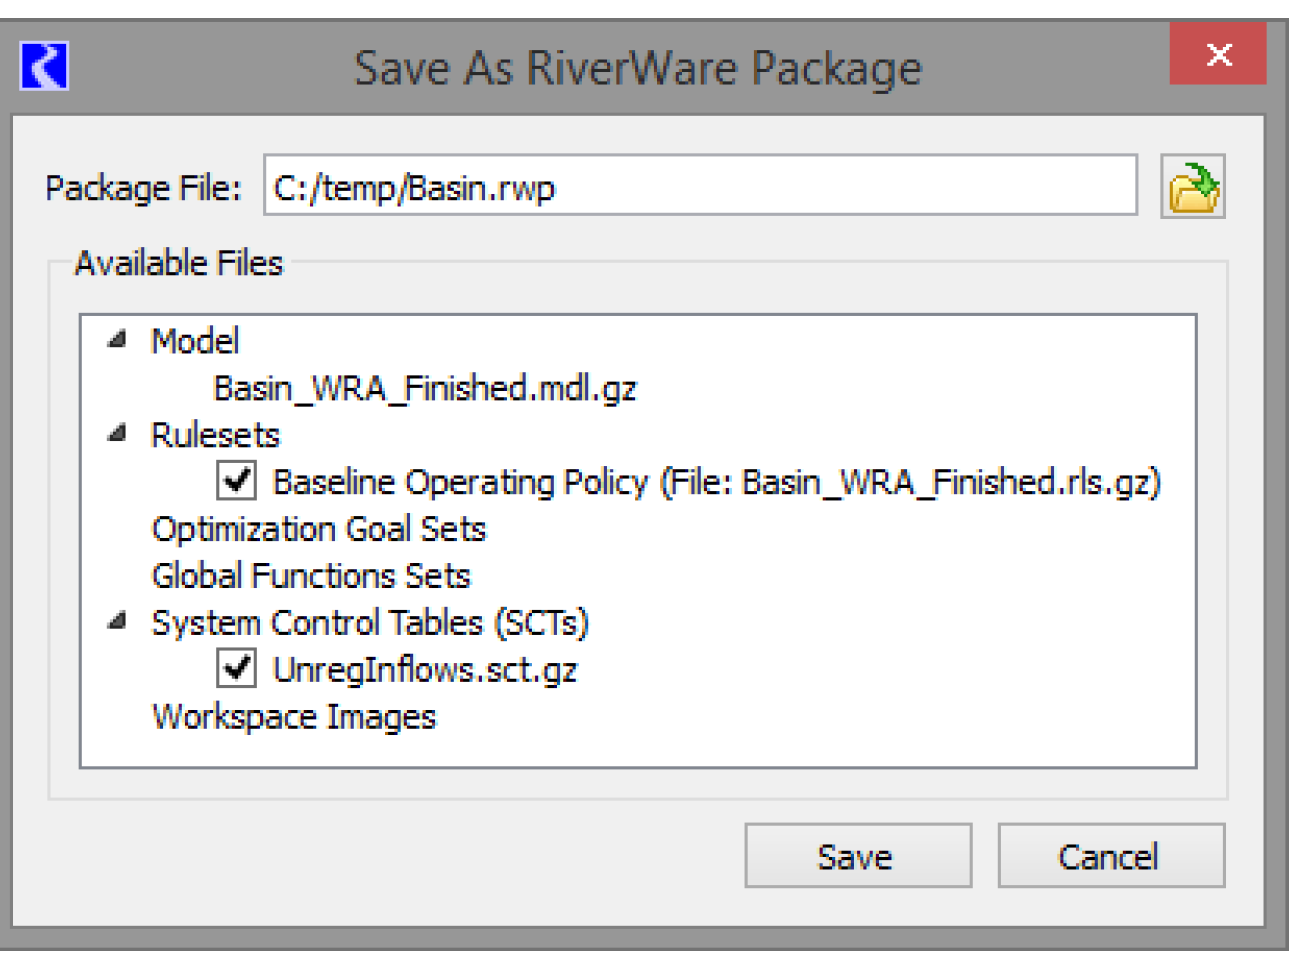Select the Optimization Goal Sets item

318,529
